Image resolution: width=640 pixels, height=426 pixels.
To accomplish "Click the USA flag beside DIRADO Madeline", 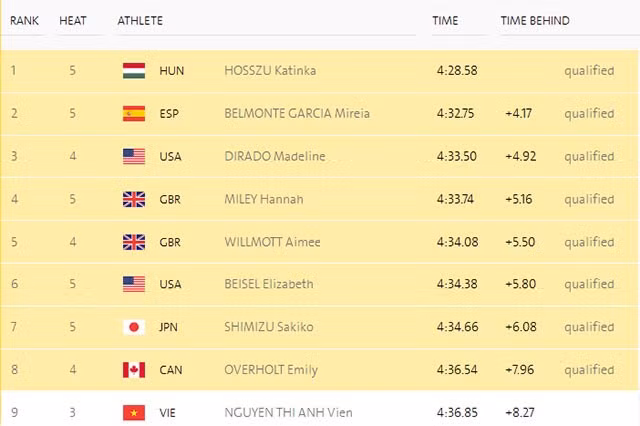I will (134, 156).
